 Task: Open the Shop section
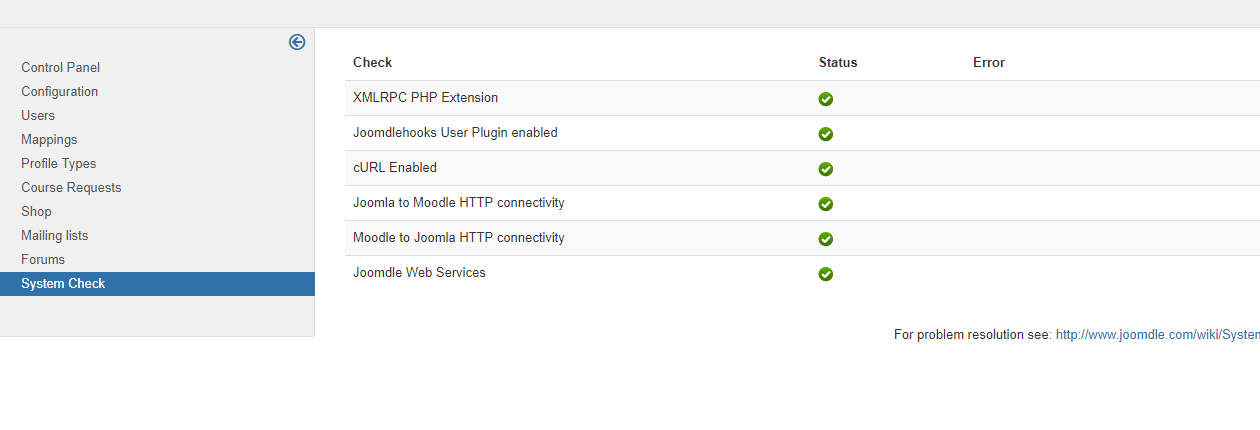pyautogui.click(x=36, y=212)
